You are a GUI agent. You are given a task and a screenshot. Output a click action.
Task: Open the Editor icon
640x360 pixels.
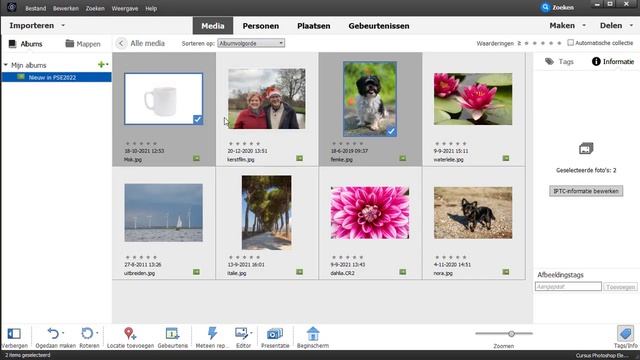pyautogui.click(x=241, y=333)
